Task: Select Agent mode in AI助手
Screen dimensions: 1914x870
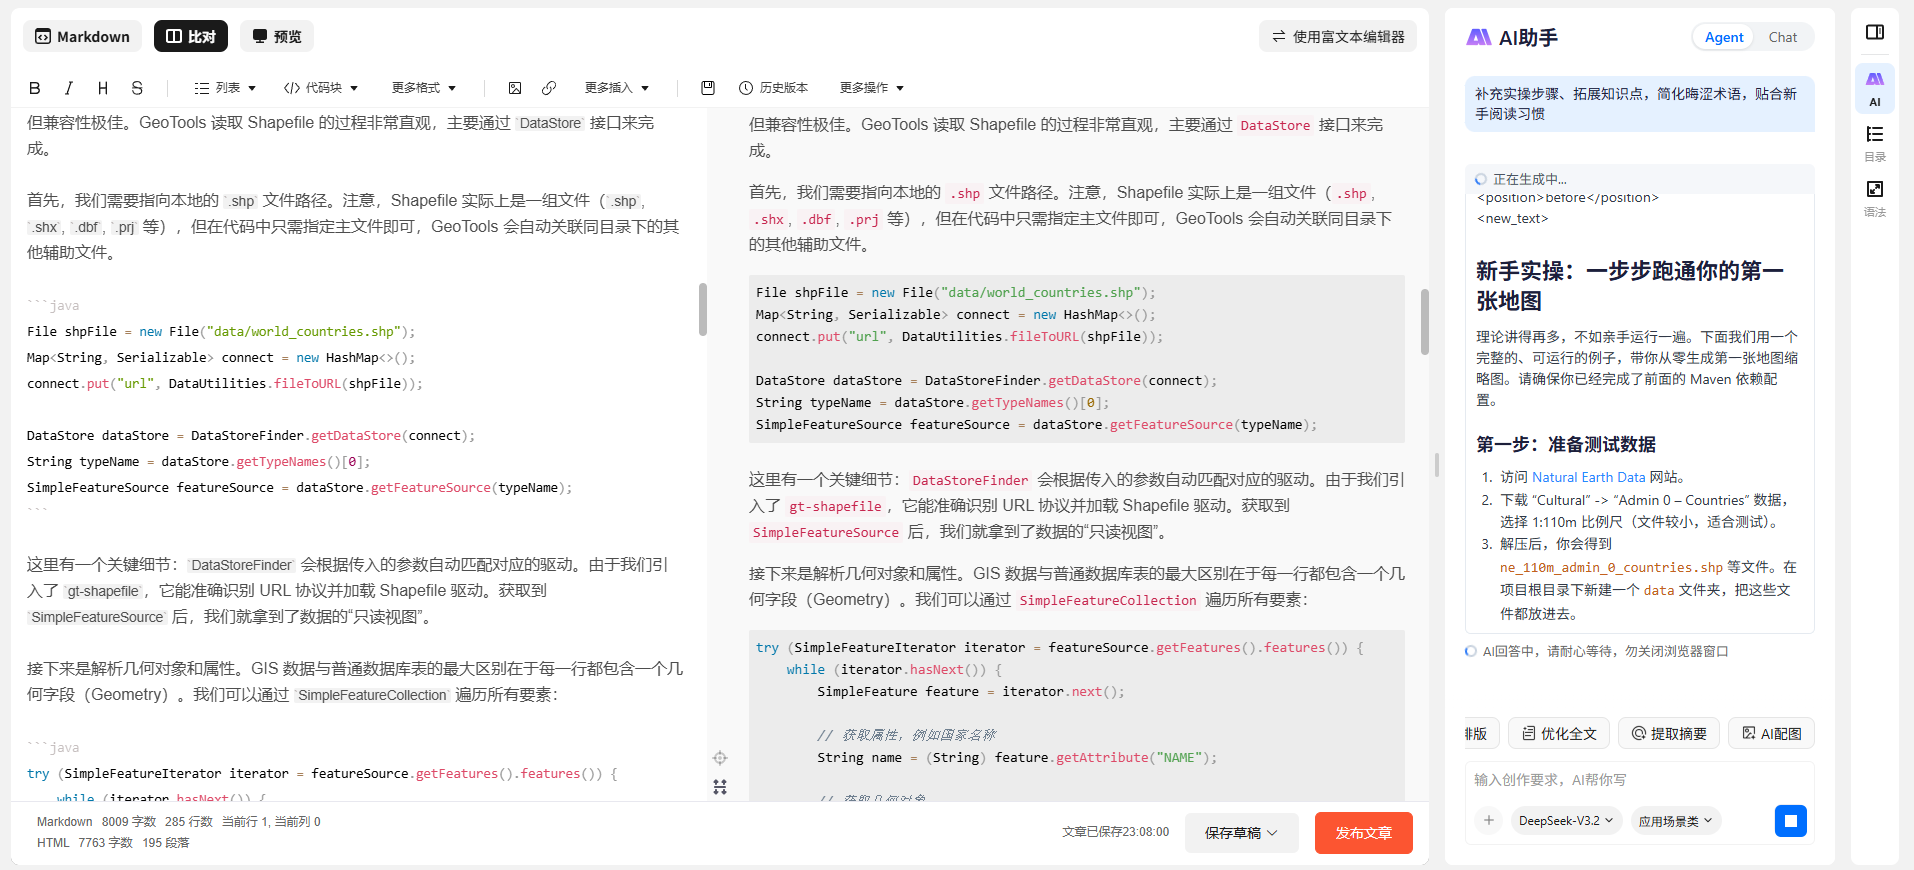Action: click(x=1724, y=37)
